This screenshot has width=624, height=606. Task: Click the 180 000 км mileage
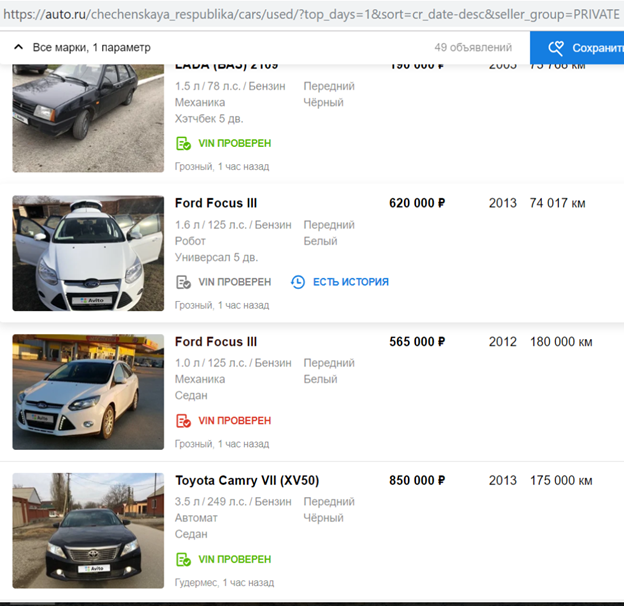[x=561, y=342]
